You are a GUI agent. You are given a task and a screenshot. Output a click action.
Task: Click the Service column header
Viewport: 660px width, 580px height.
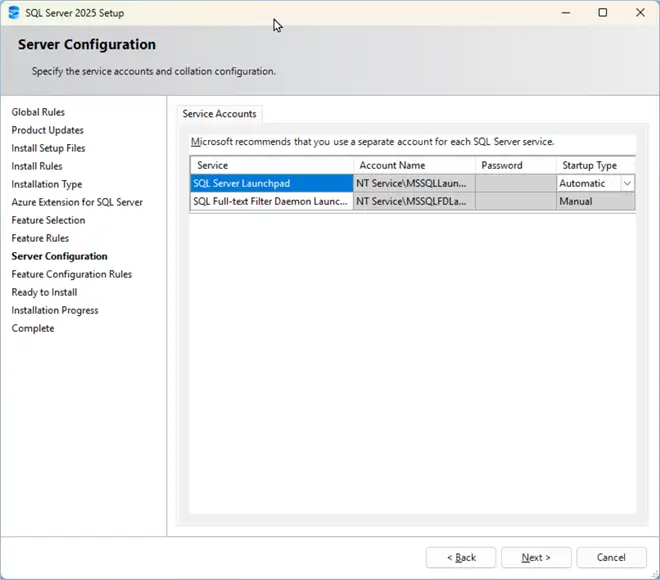[x=271, y=165]
